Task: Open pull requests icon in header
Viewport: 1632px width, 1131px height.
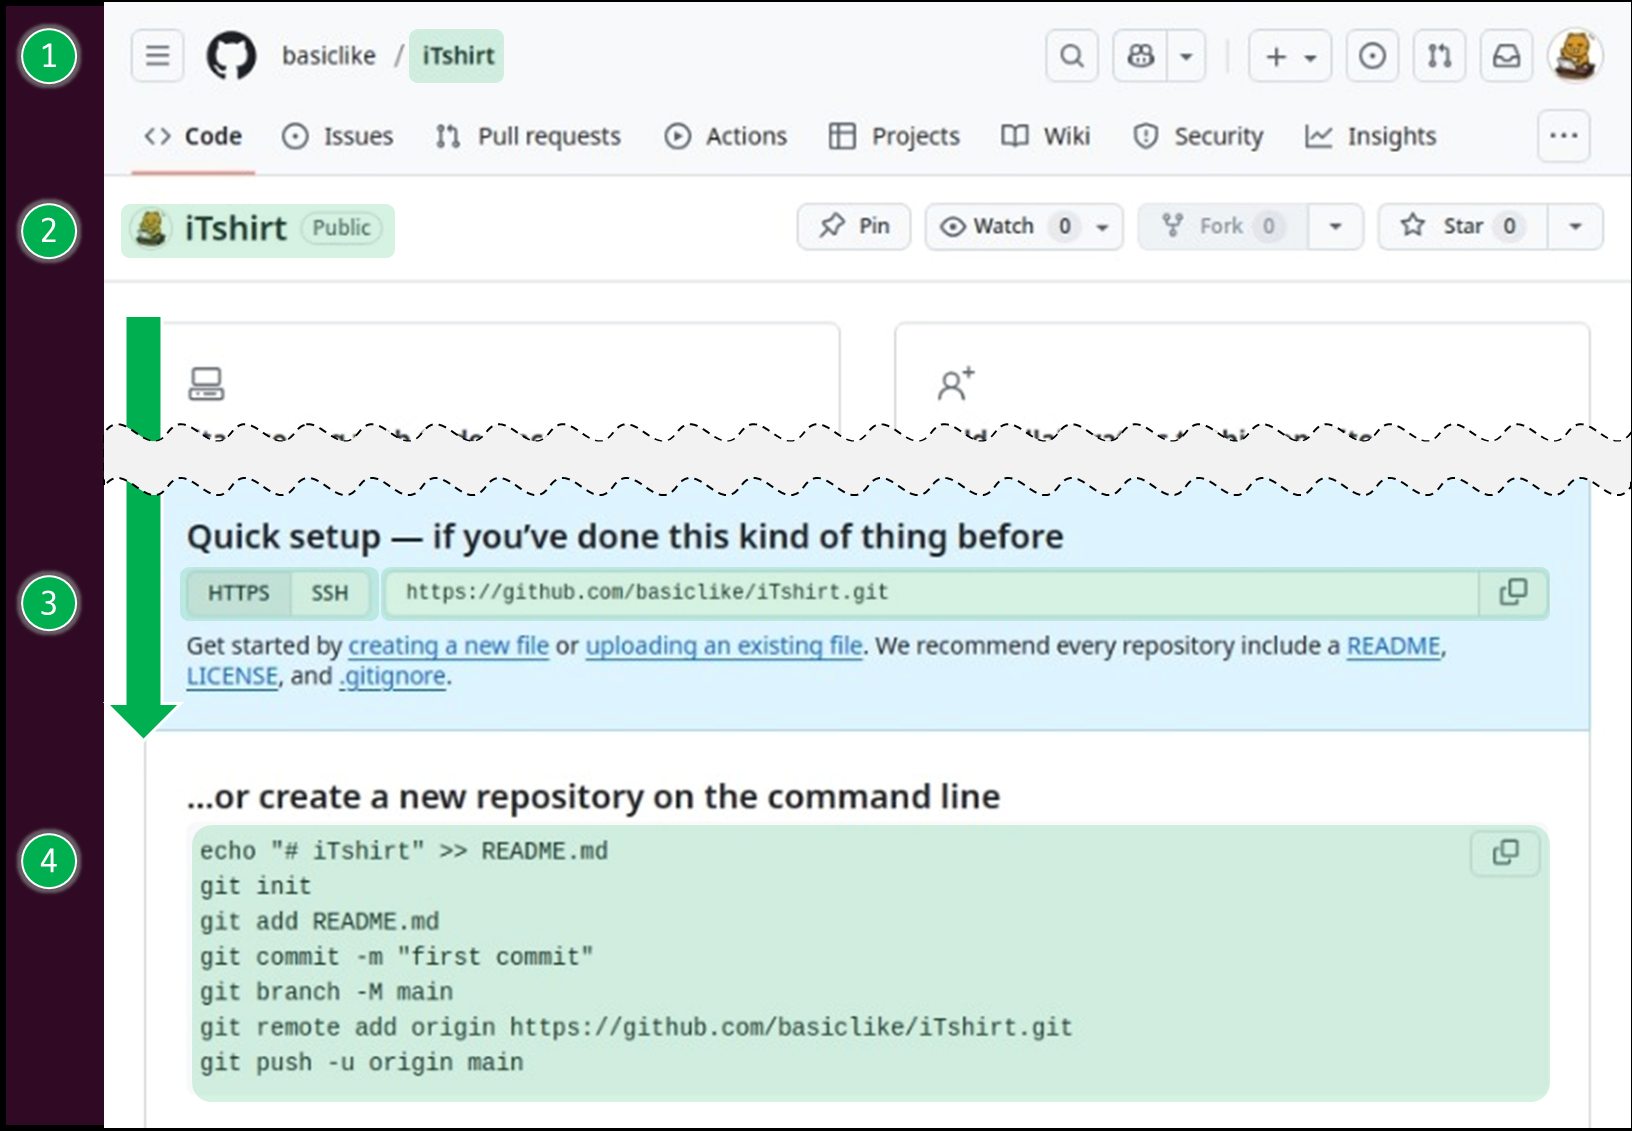Action: pos(1439,56)
